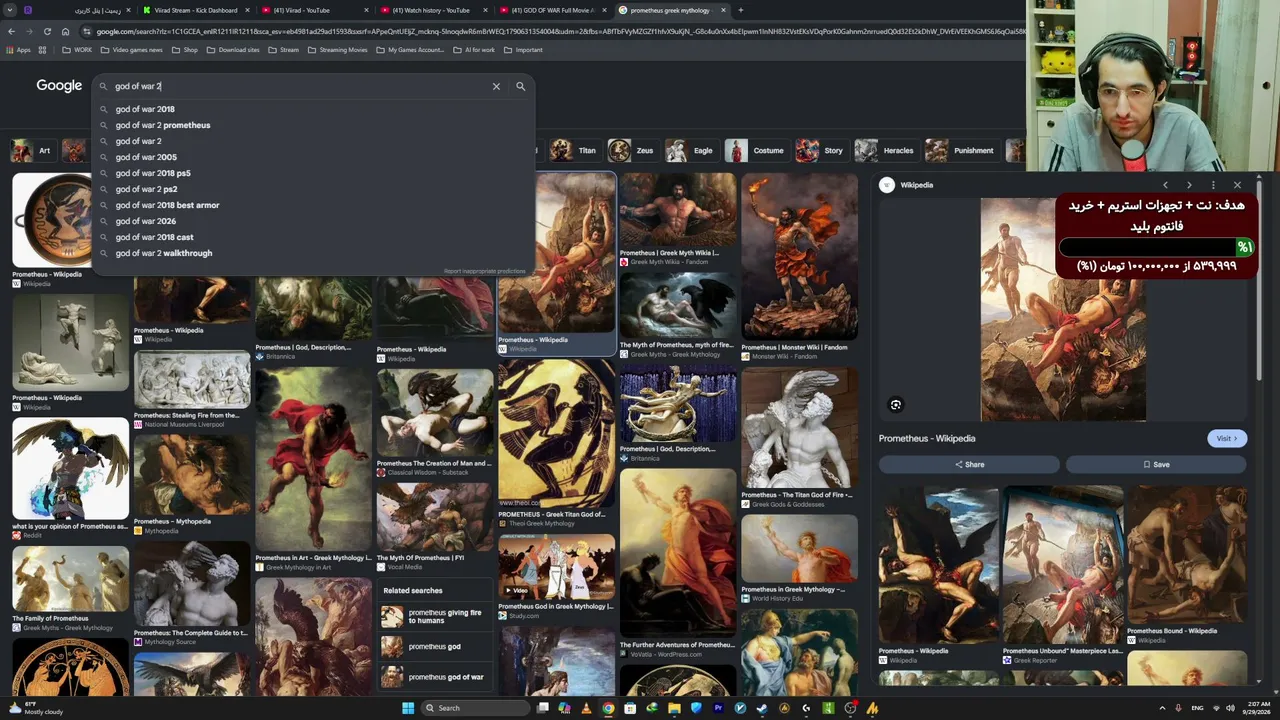Click "Report inappropriate predictions" link
The width and height of the screenshot is (1280, 720).
tap(485, 271)
